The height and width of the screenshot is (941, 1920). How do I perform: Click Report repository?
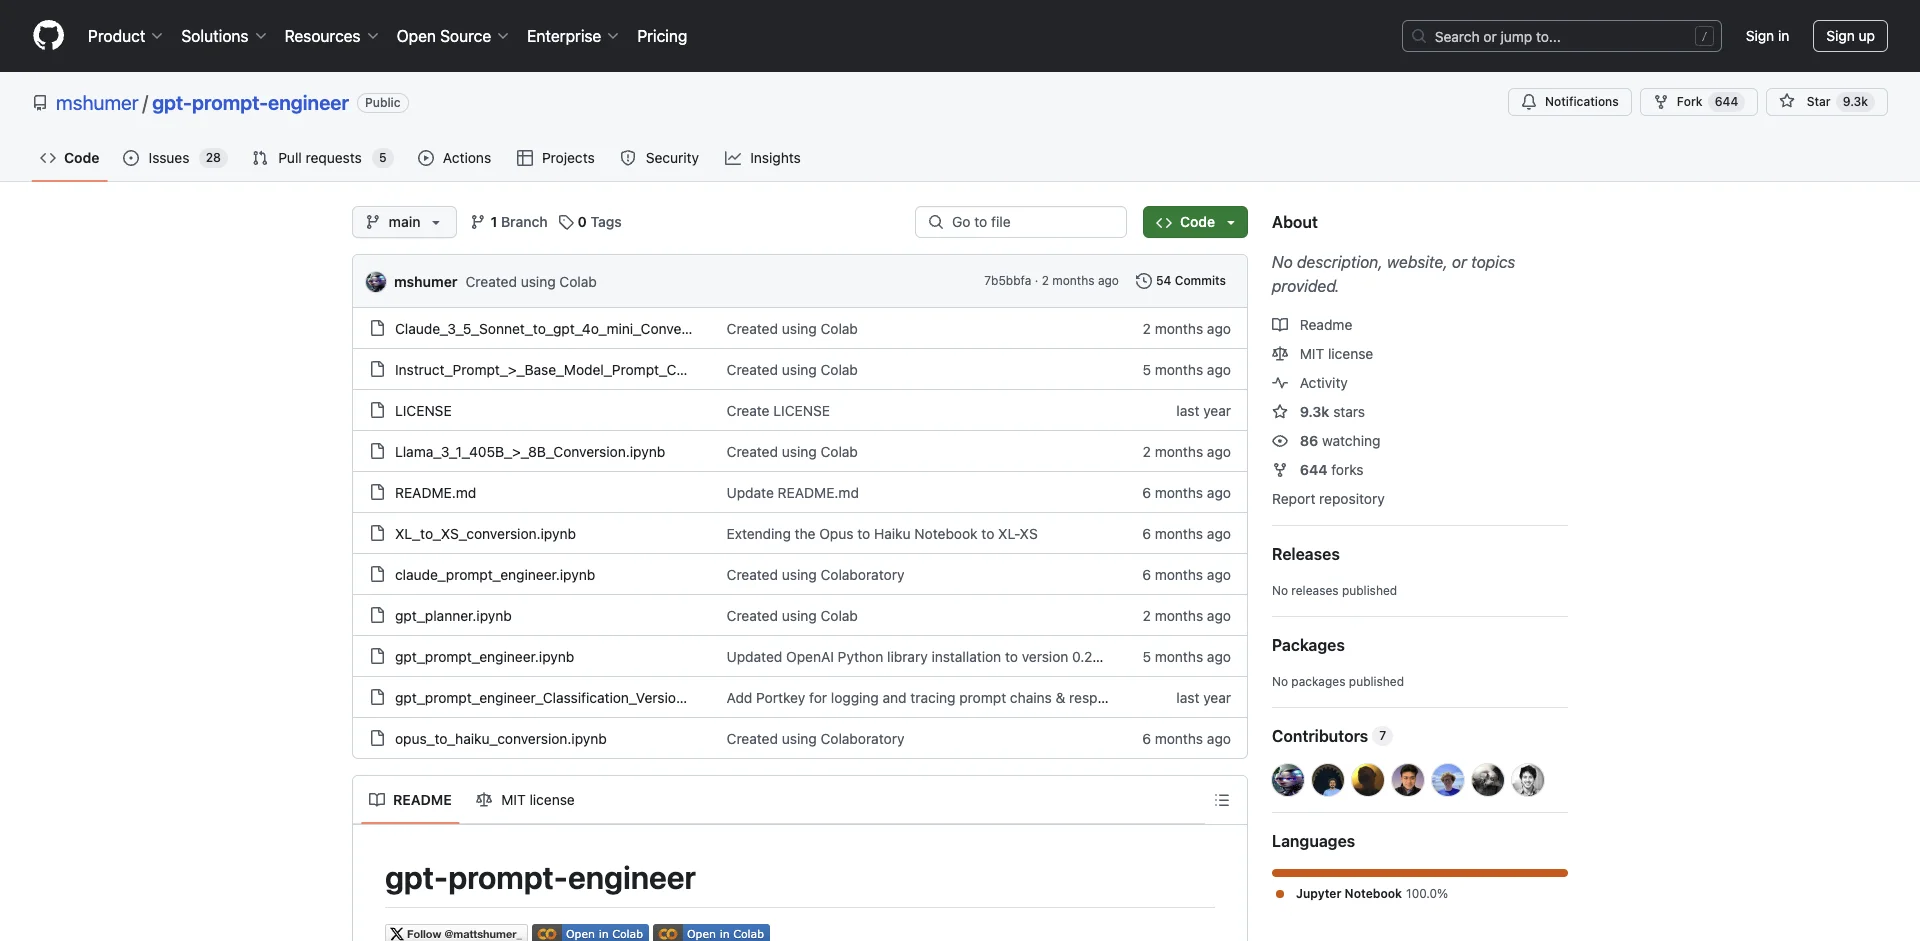click(x=1328, y=499)
